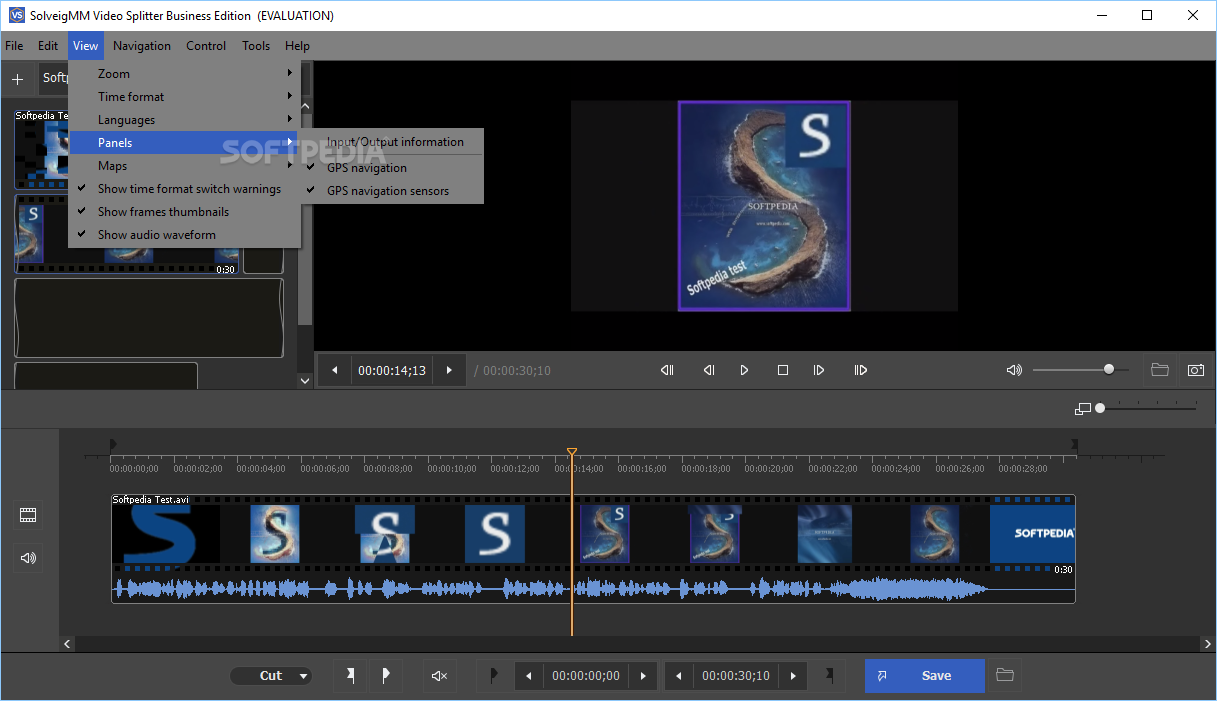Add a right-facing marker flag
The width and height of the screenshot is (1217, 701).
[x=386, y=676]
